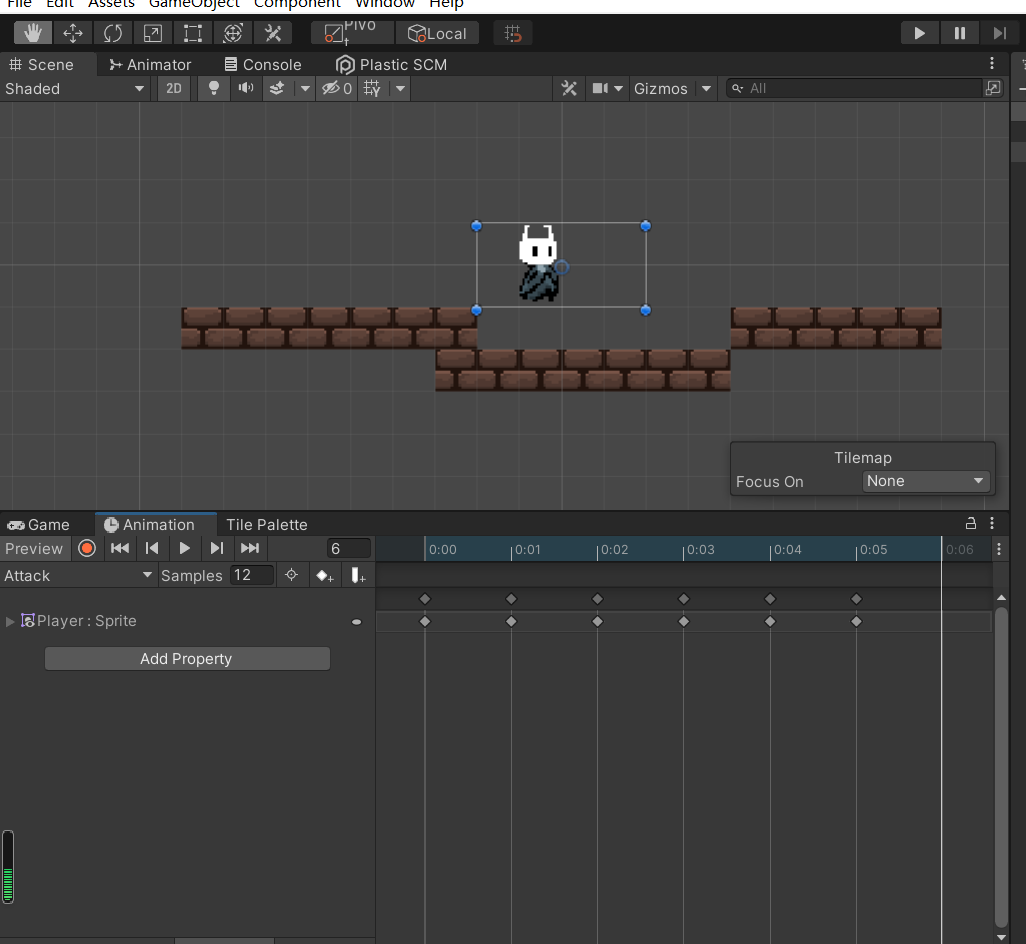Open the Tile Palette tab
Viewport: 1026px width, 944px height.
pyautogui.click(x=266, y=525)
